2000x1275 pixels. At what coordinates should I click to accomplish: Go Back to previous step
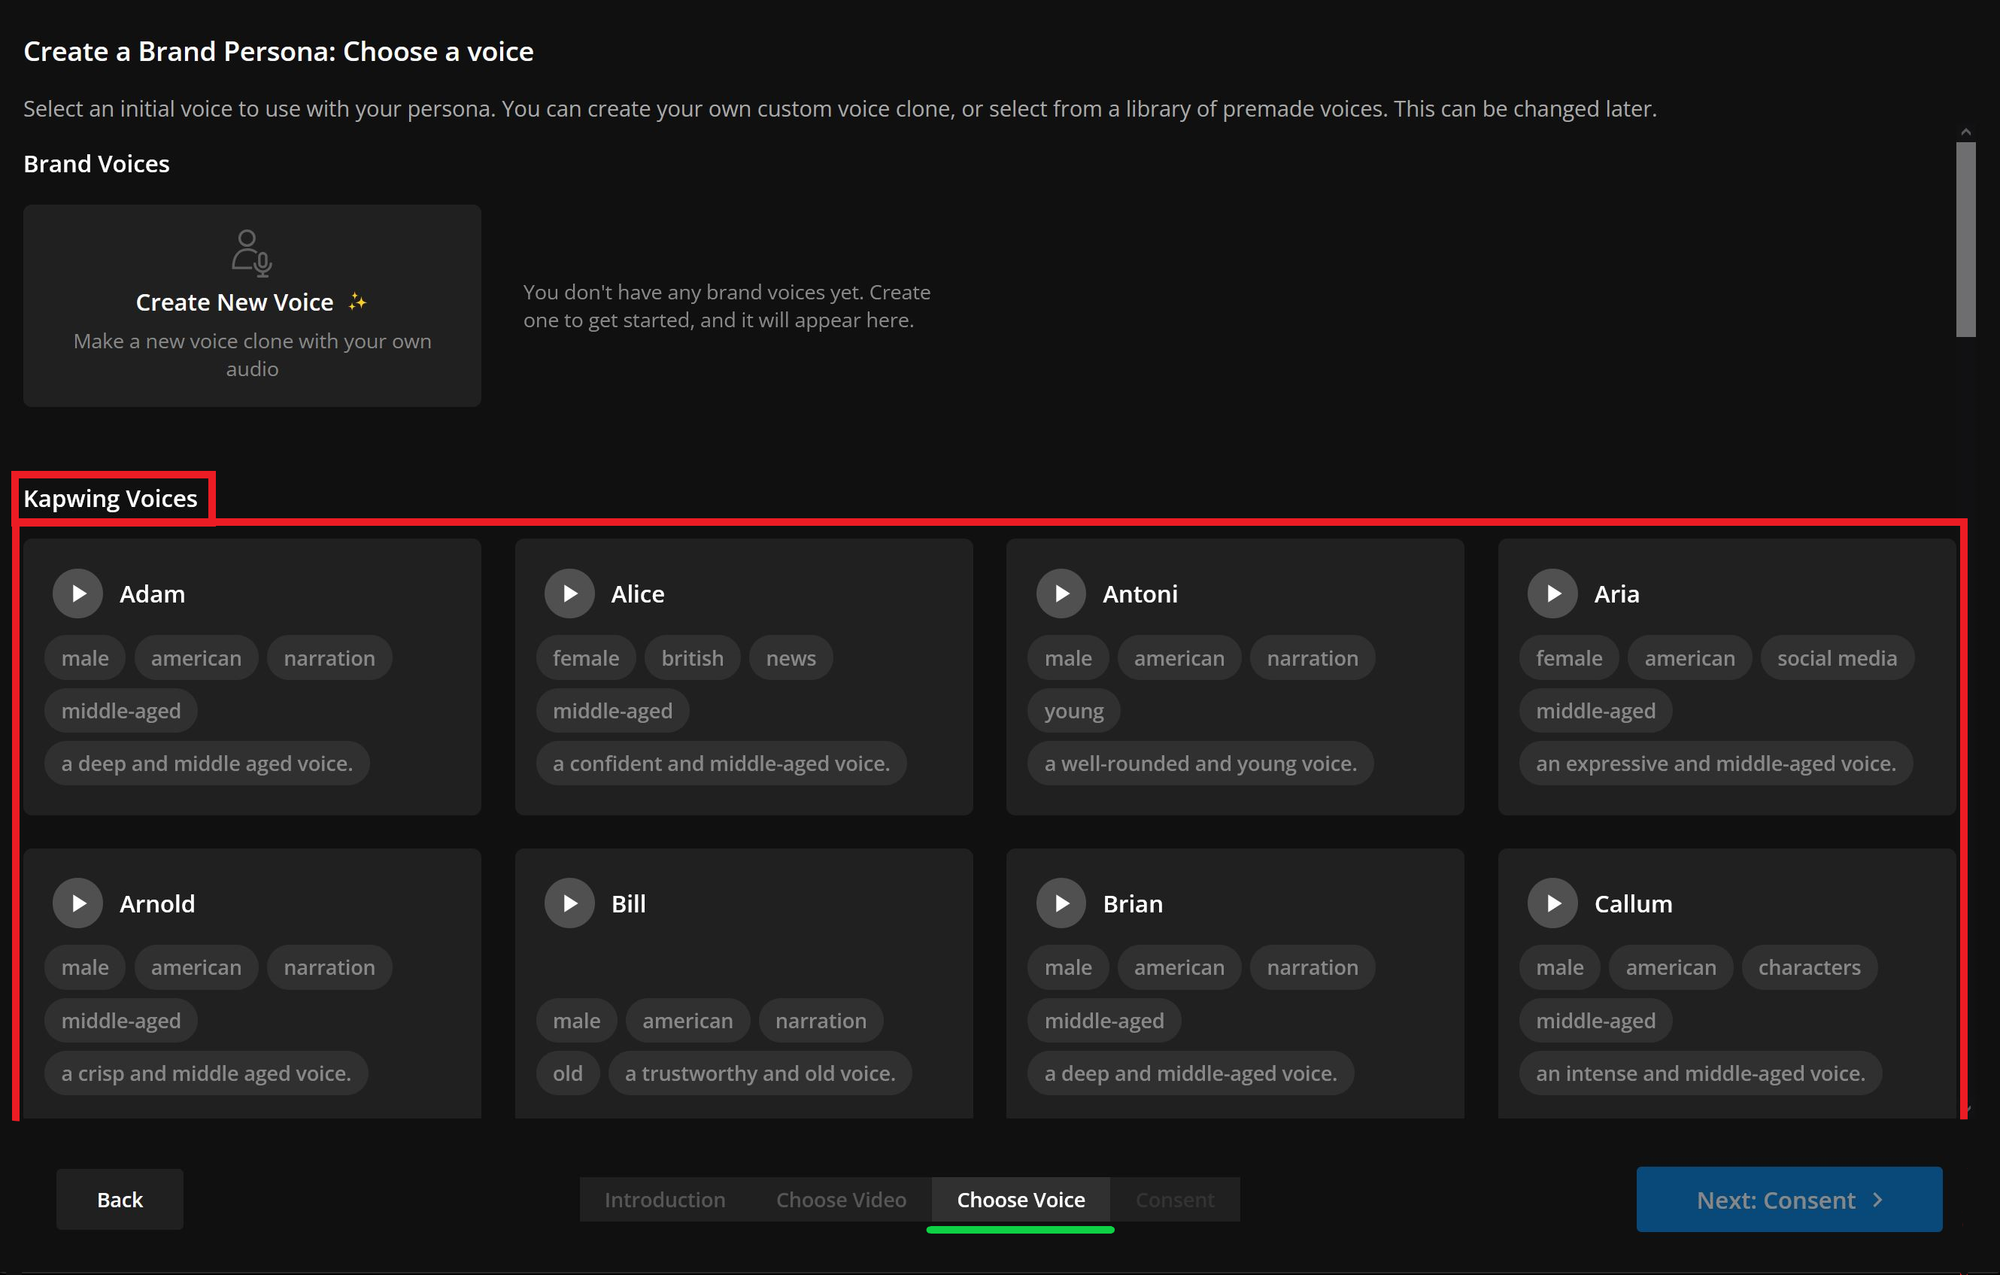click(x=120, y=1199)
